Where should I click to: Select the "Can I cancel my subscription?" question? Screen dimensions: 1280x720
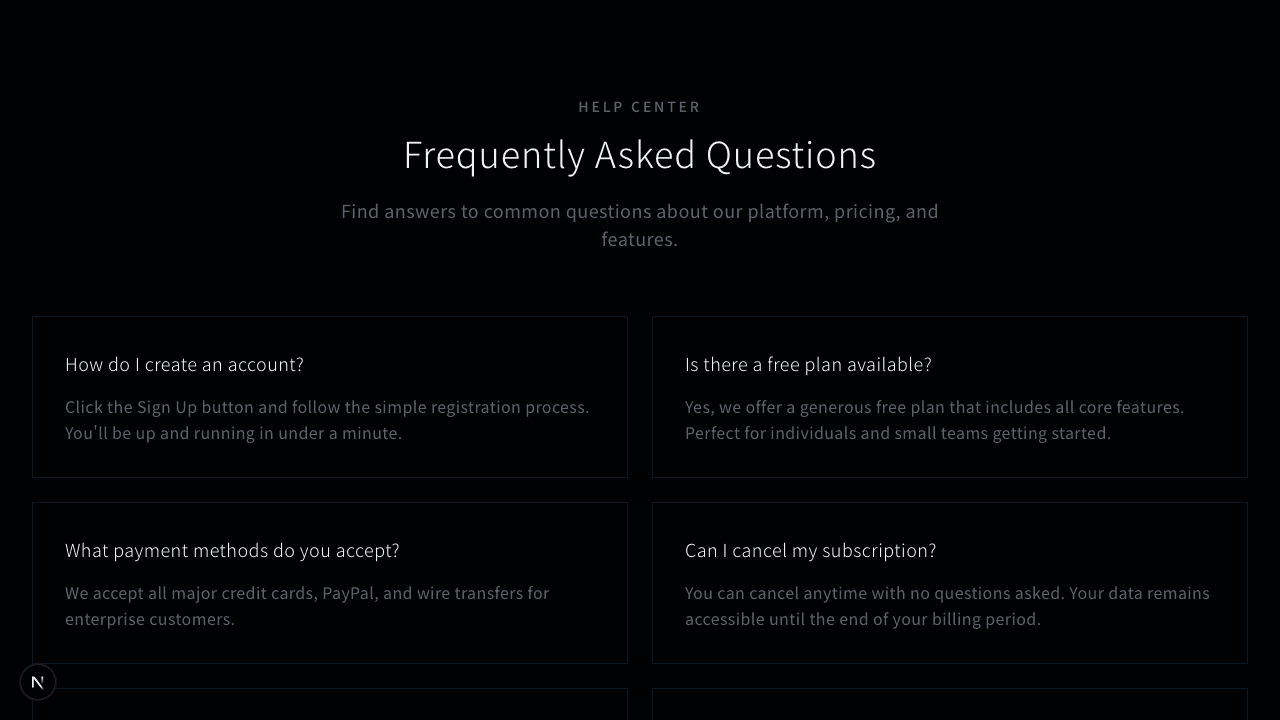(x=810, y=551)
